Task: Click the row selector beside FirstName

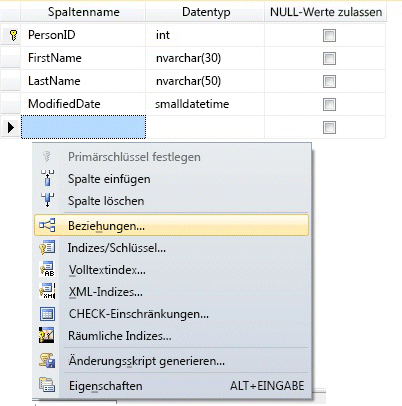Action: coord(11,58)
